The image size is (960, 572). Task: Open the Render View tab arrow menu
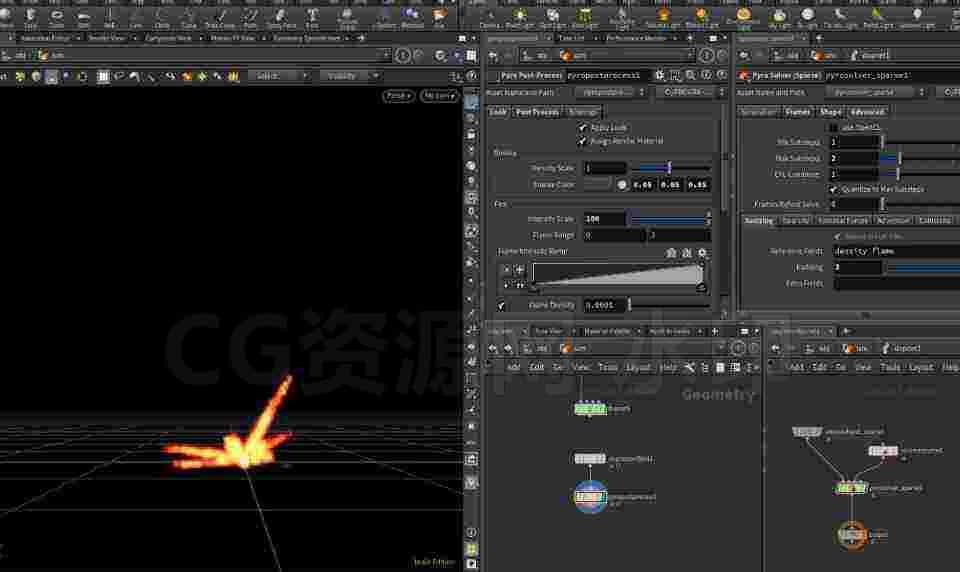(134, 38)
